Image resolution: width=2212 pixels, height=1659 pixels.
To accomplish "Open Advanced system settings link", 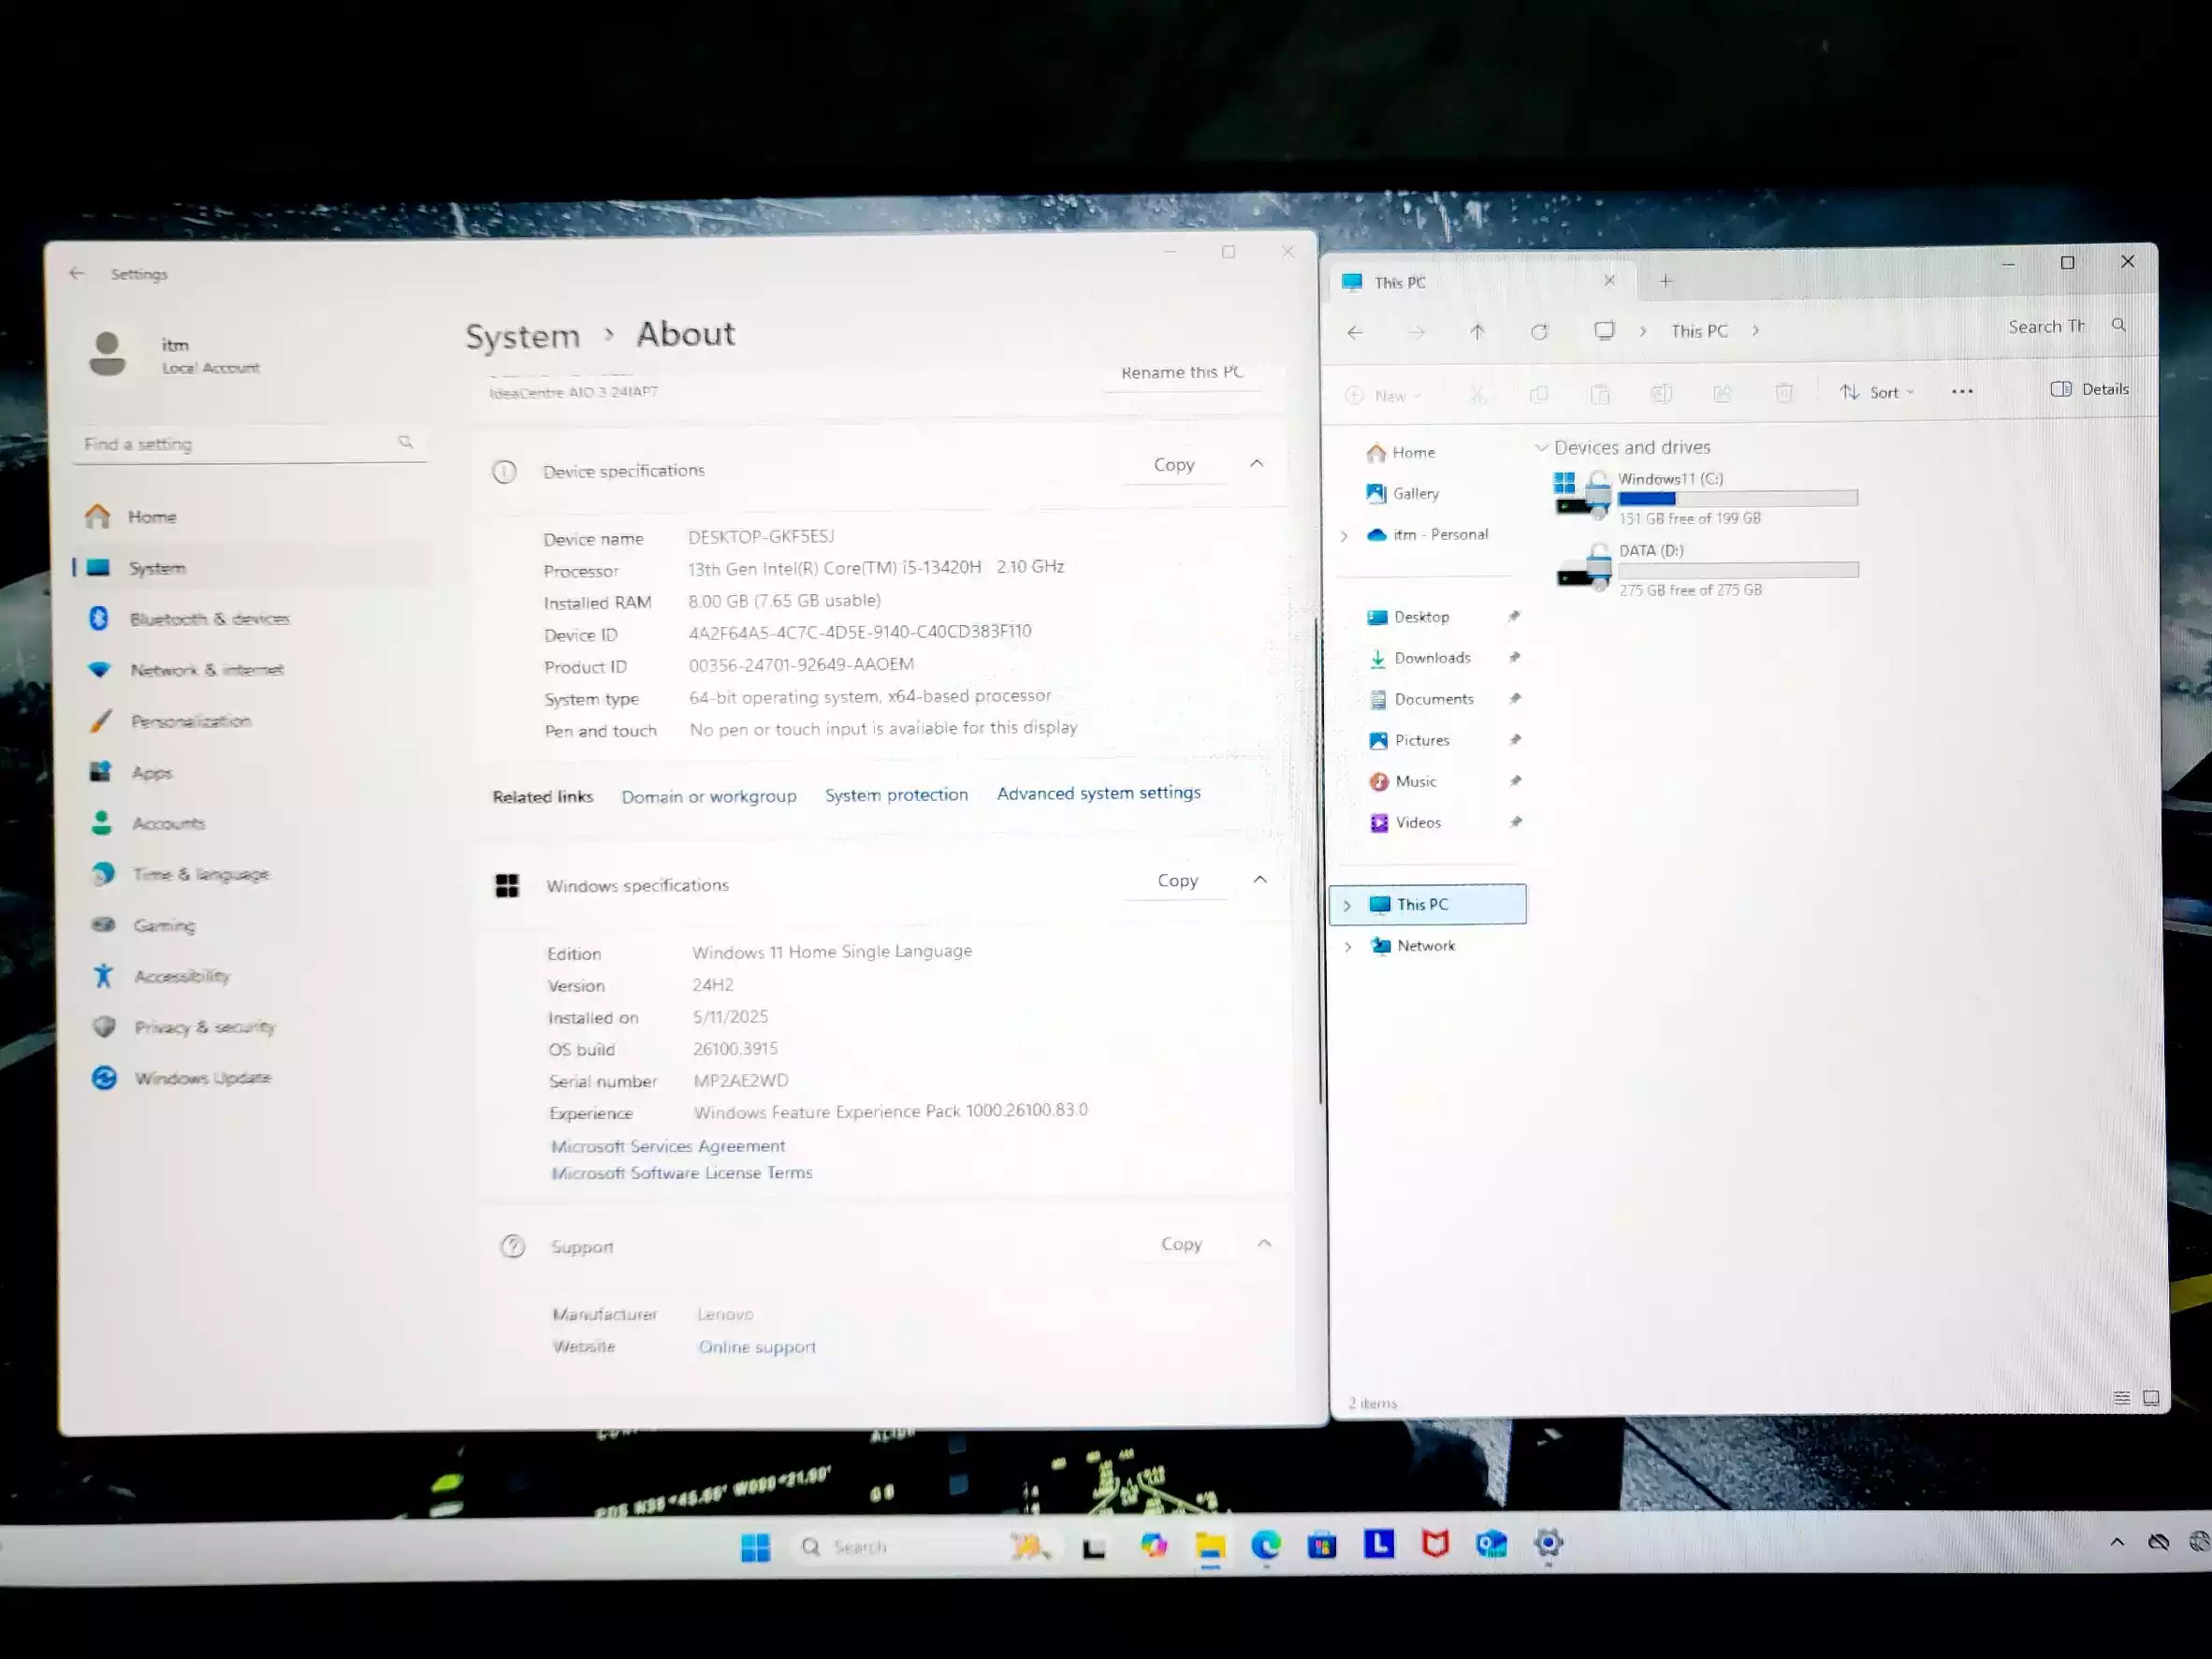I will point(1099,793).
